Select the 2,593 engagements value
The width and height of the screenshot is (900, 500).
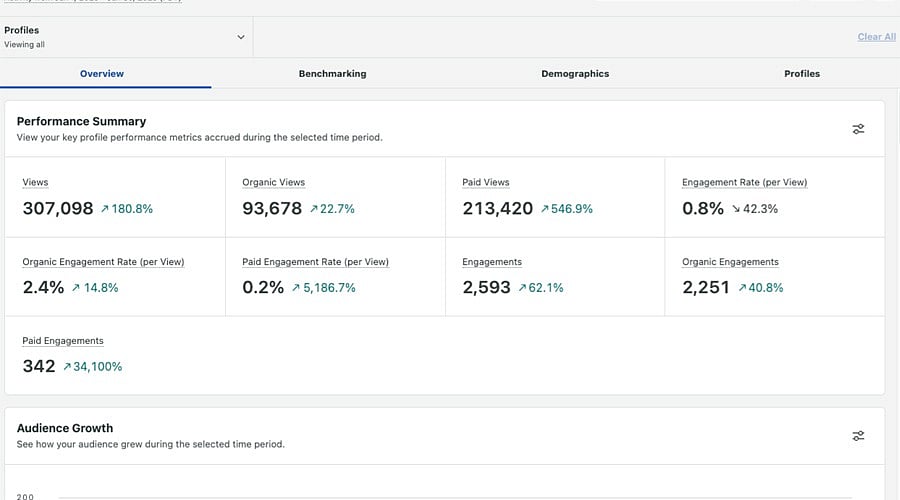pyautogui.click(x=486, y=287)
